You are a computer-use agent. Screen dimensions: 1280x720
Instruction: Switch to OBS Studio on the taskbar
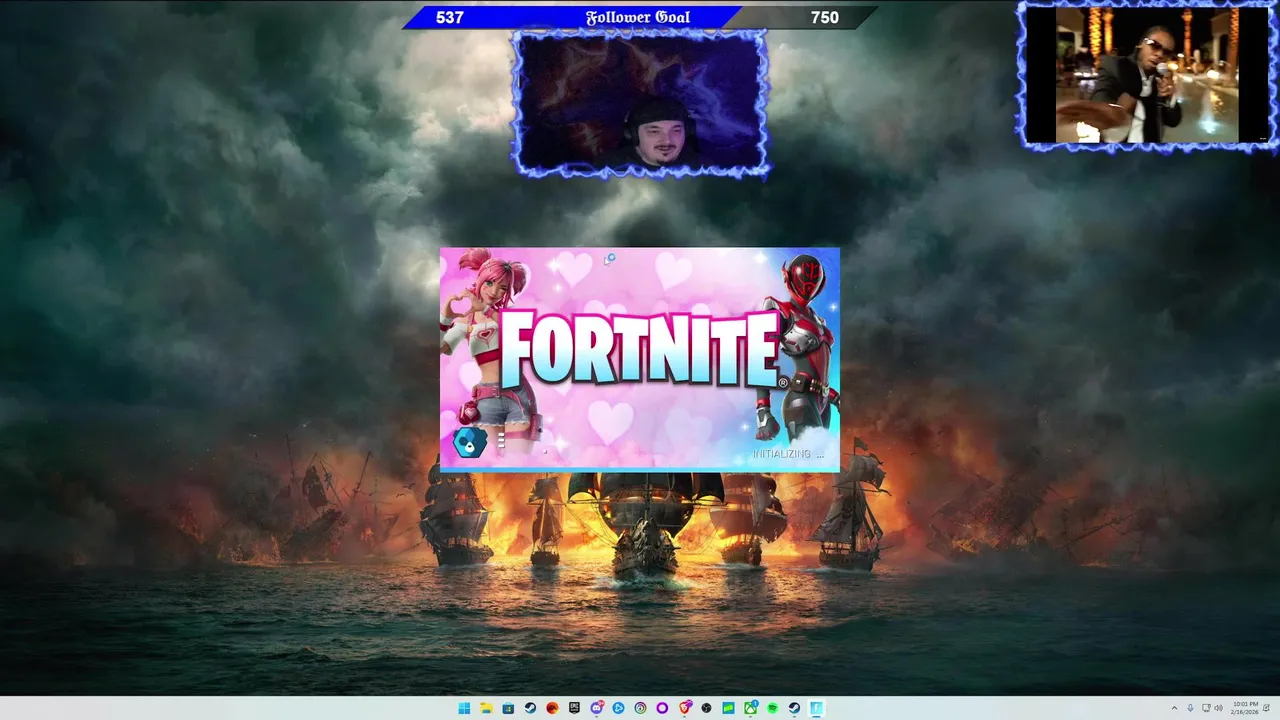coord(706,708)
